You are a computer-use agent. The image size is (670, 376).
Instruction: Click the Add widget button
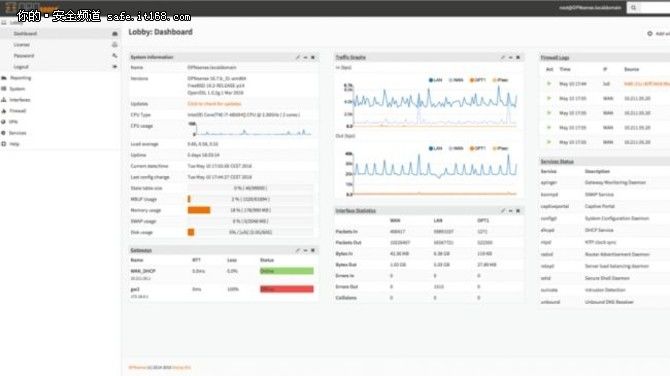659,33
